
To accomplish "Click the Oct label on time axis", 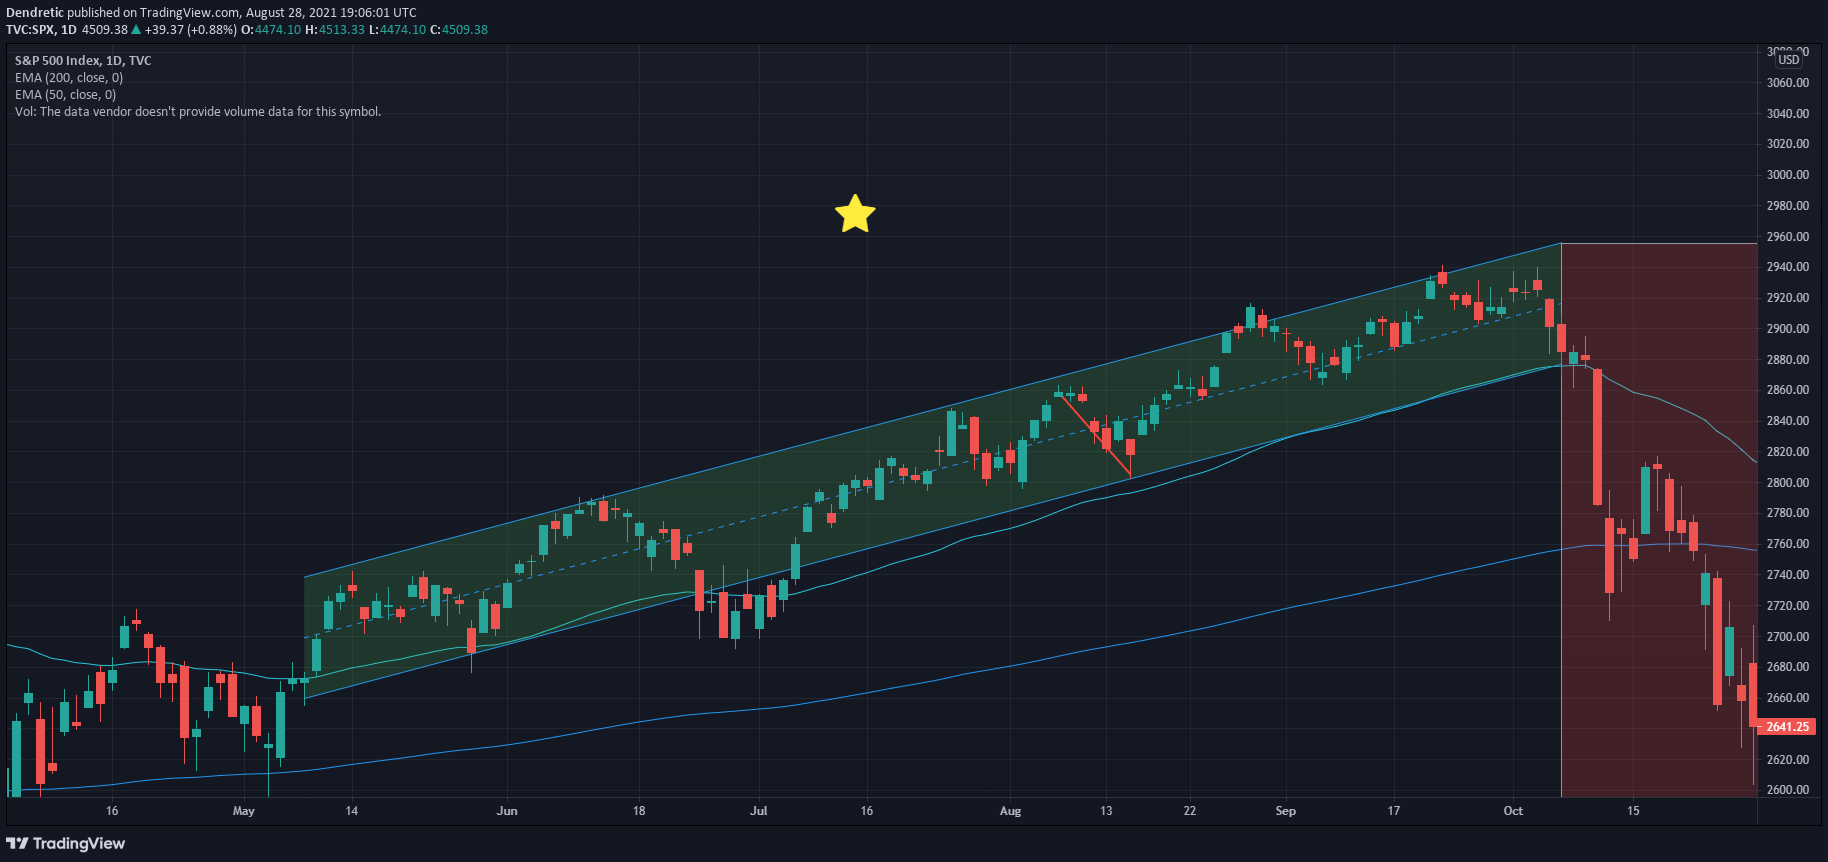I will click(x=1513, y=811).
